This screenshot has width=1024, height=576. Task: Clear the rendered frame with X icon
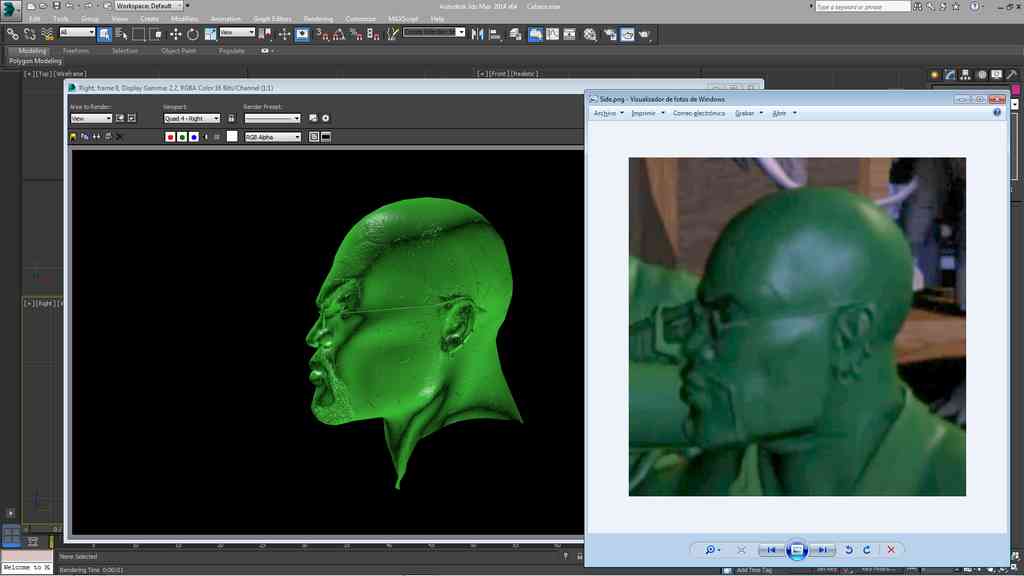[x=120, y=136]
